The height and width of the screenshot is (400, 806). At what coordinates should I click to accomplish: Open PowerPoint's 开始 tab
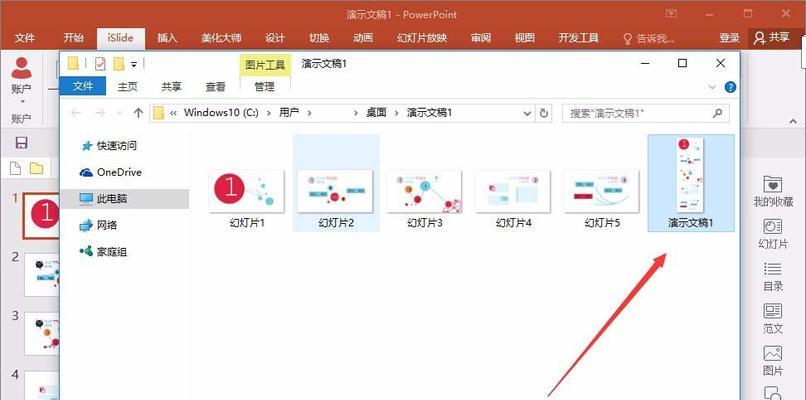tap(74, 38)
